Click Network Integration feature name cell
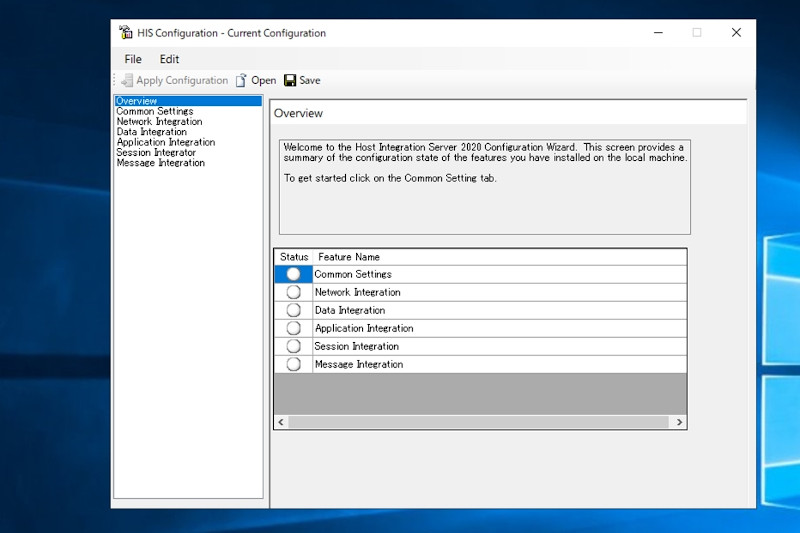800x533 pixels. [x=499, y=292]
